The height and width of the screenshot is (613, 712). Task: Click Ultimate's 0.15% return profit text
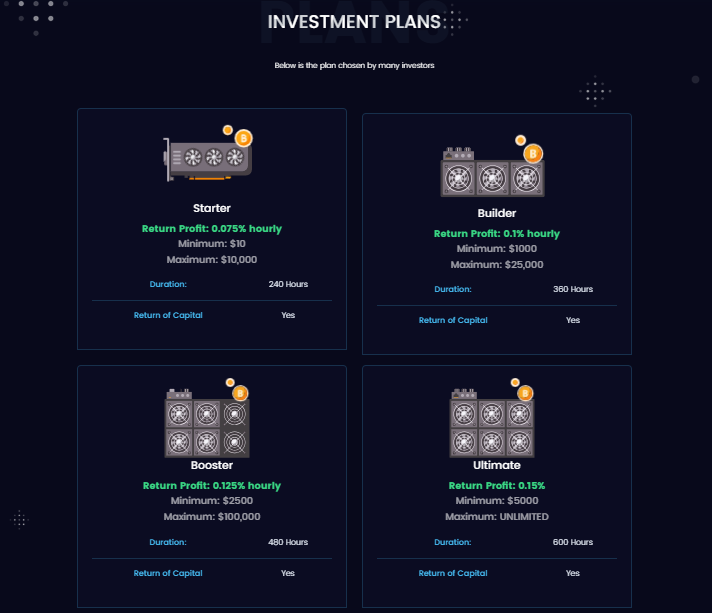point(497,485)
